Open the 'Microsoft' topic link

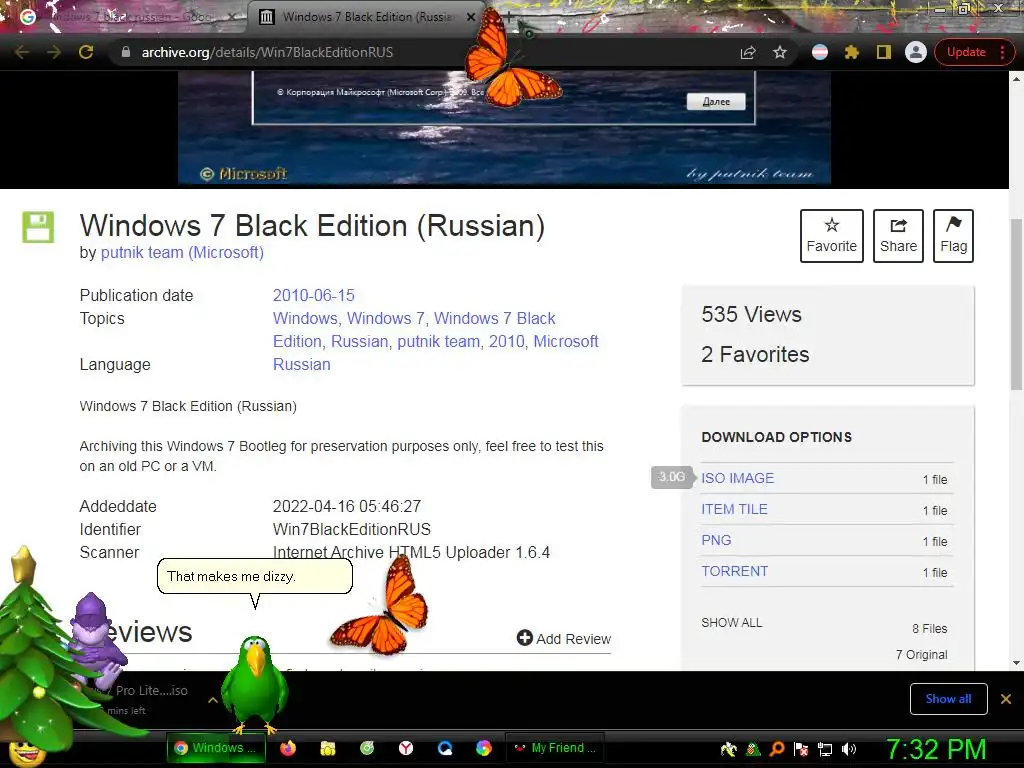pos(566,341)
